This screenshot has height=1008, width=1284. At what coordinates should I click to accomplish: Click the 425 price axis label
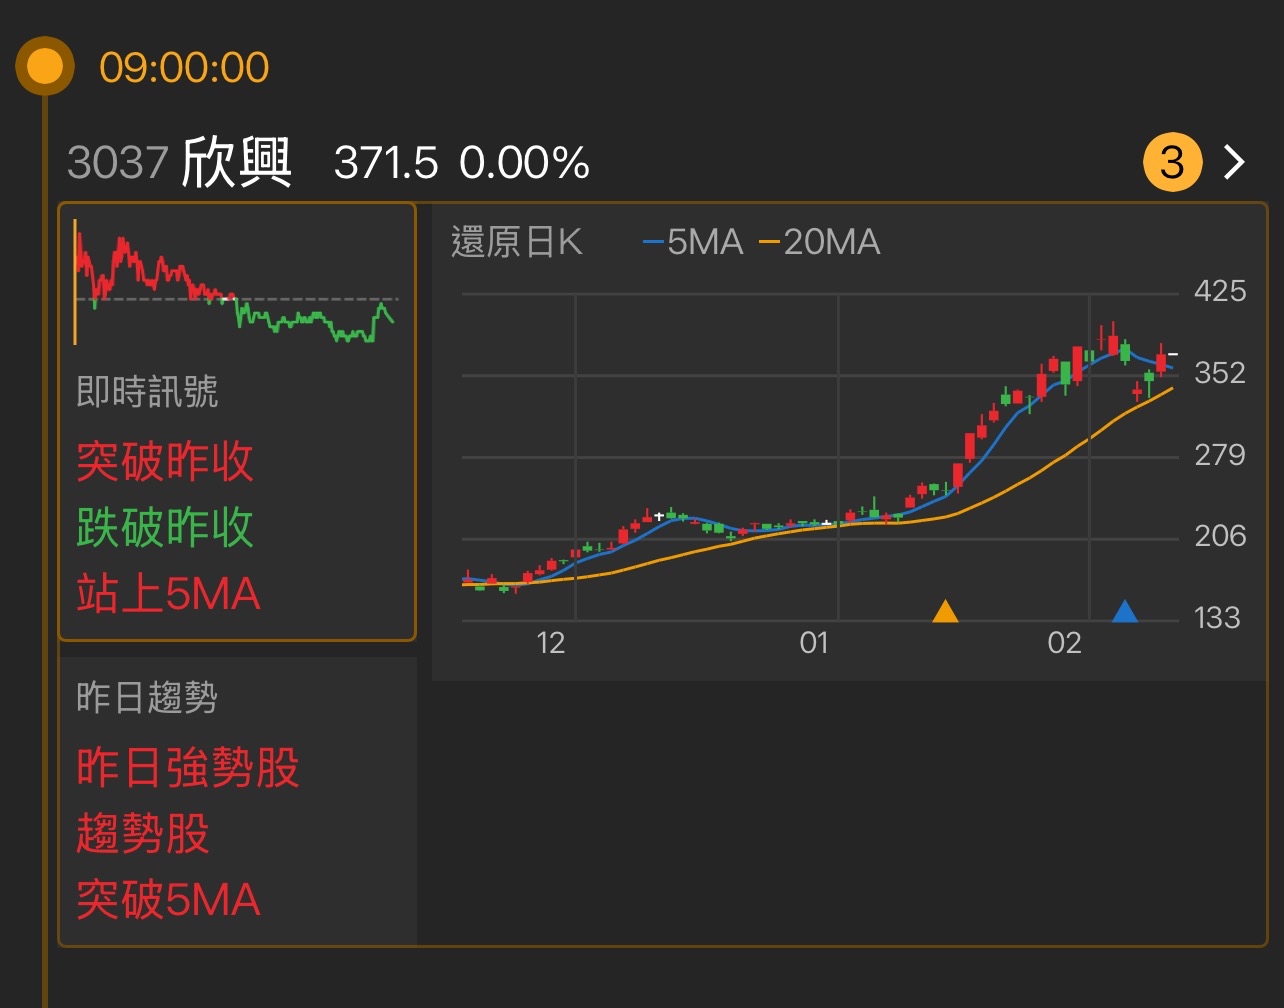coord(1219,292)
